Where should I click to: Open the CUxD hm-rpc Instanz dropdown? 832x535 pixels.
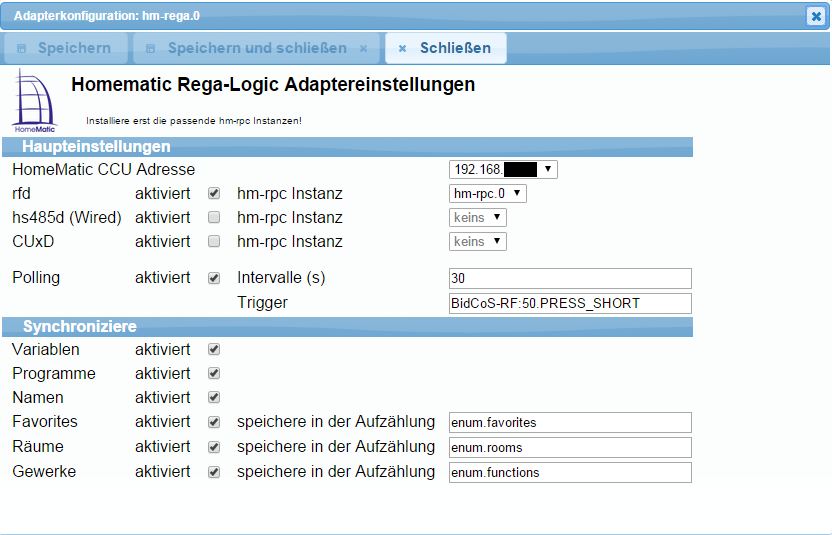tap(478, 241)
